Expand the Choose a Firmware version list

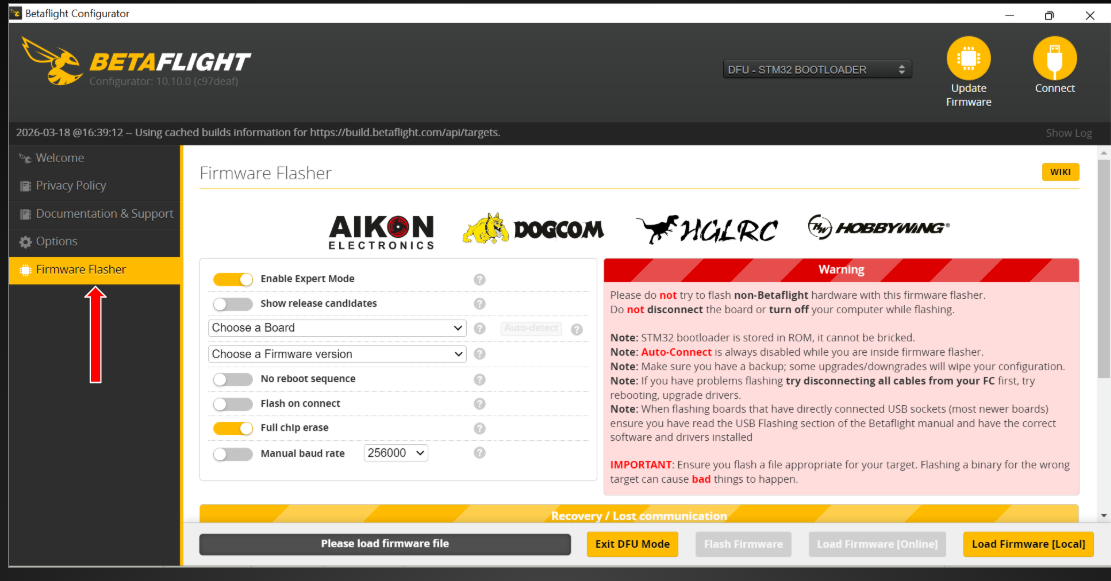(337, 354)
